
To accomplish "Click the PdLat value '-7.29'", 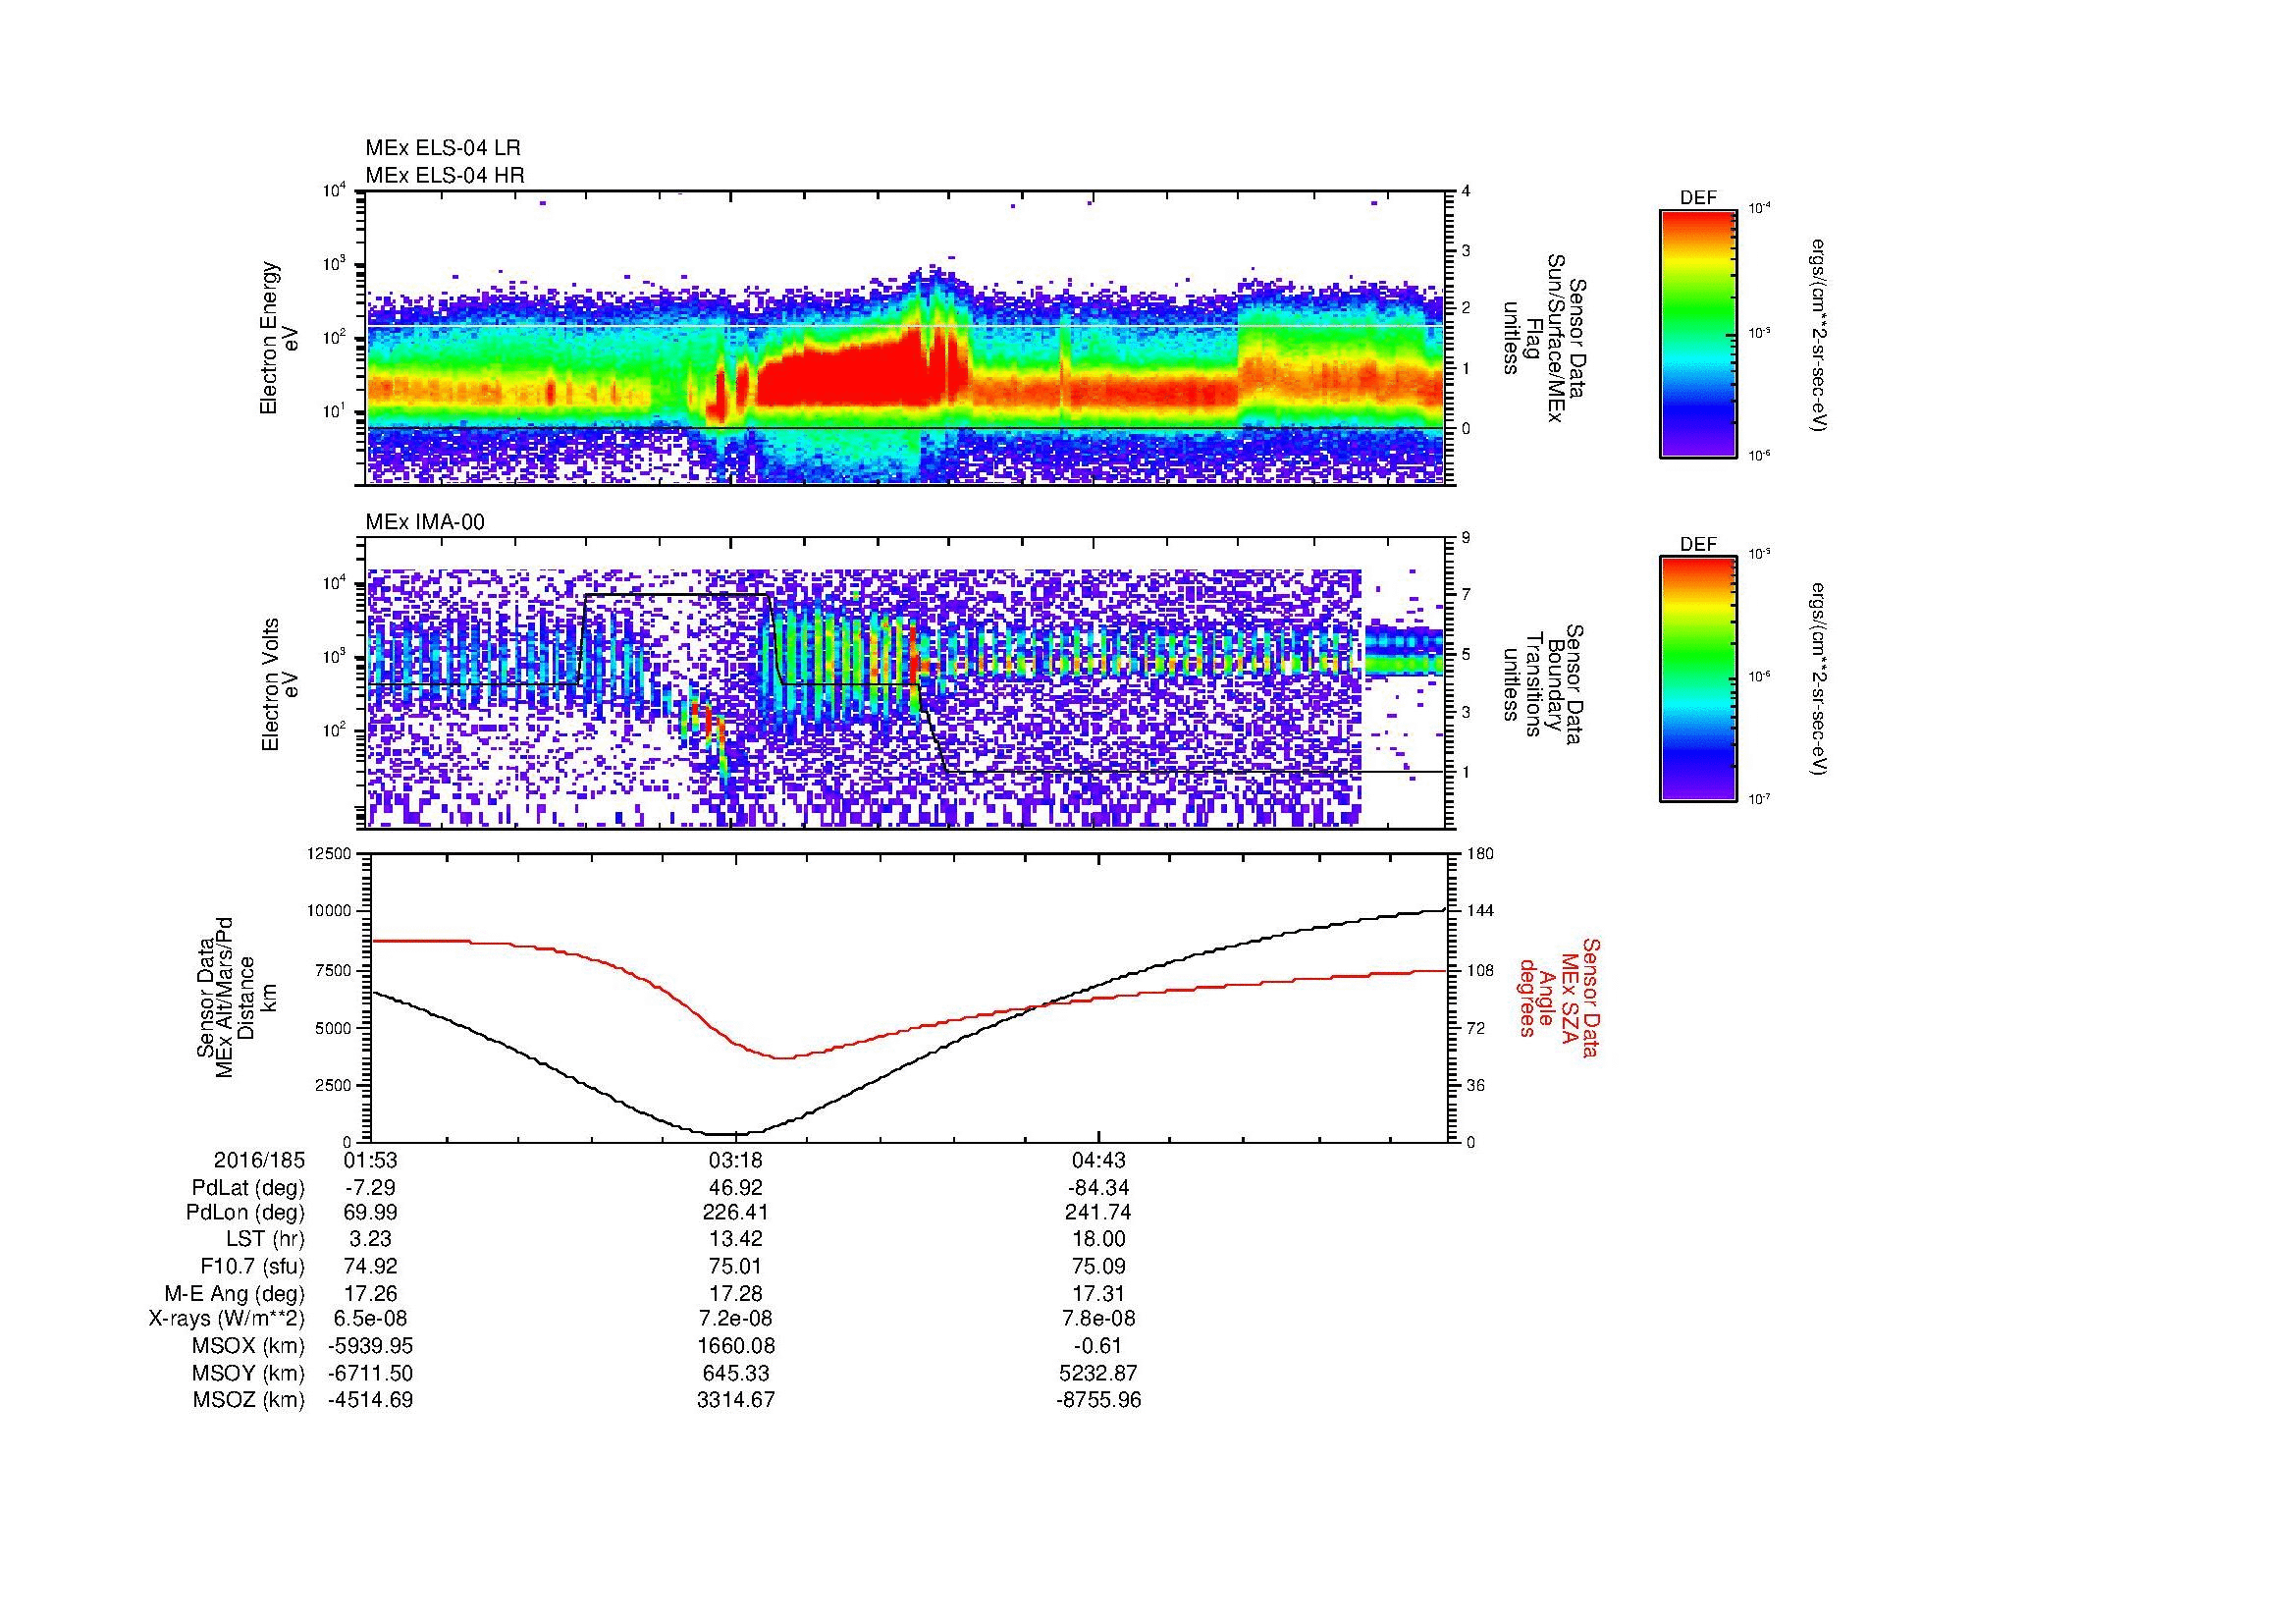I will (x=370, y=1188).
